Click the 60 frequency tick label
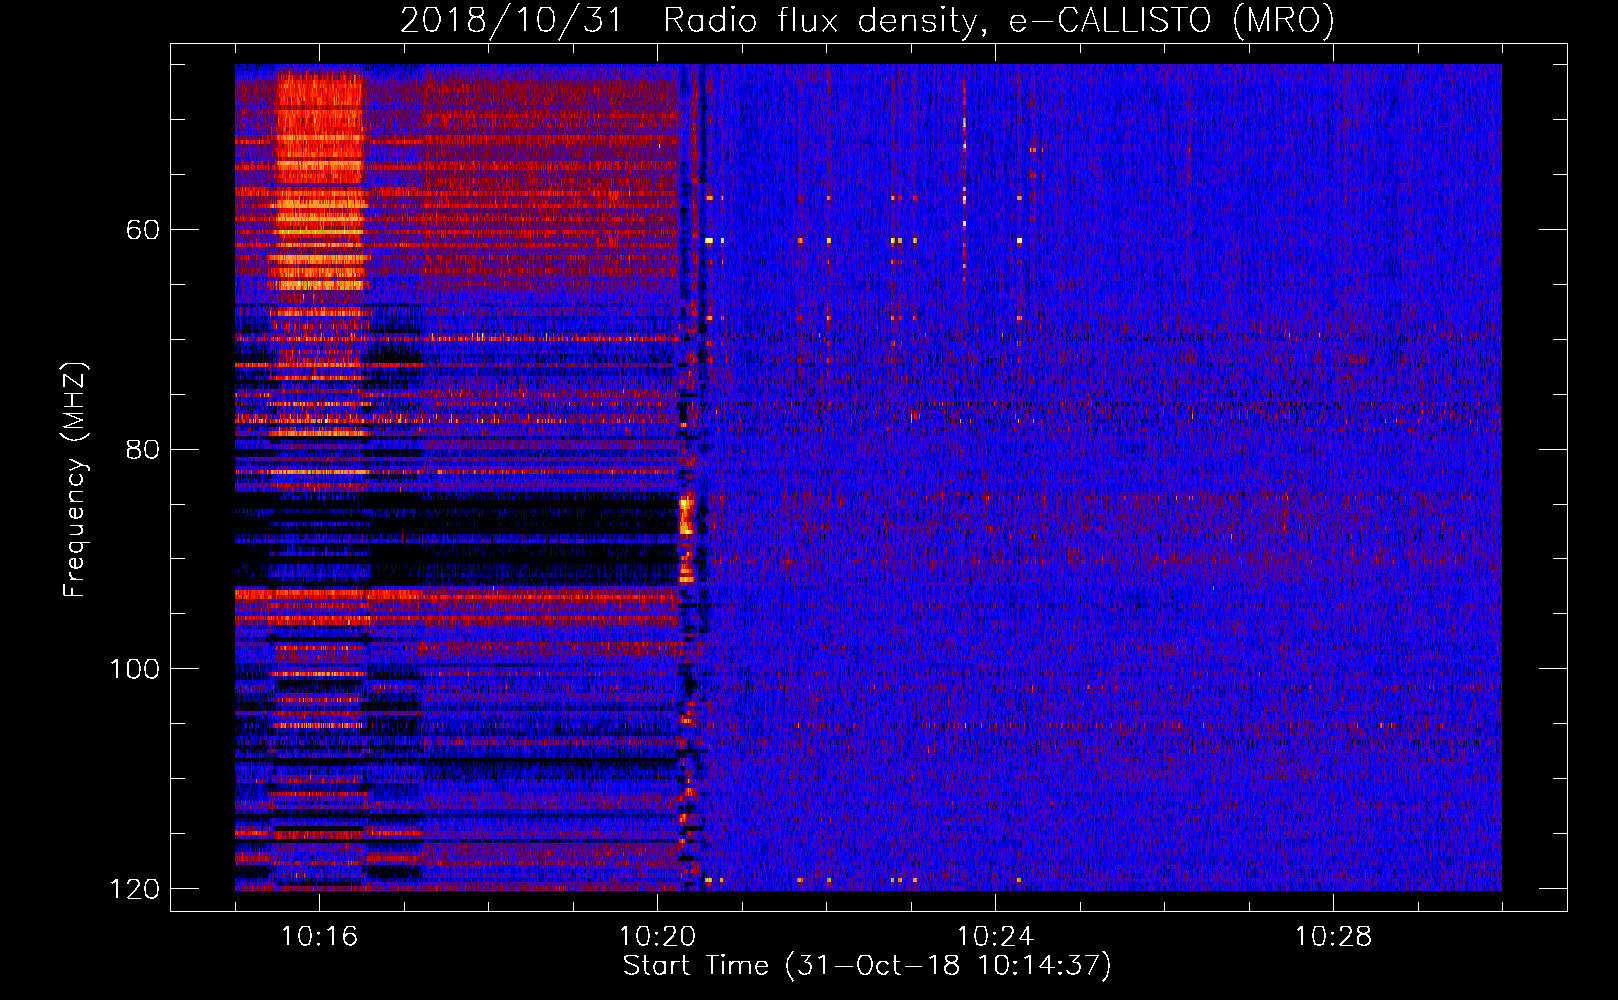Screen dimensions: 1618x1000 [143, 230]
